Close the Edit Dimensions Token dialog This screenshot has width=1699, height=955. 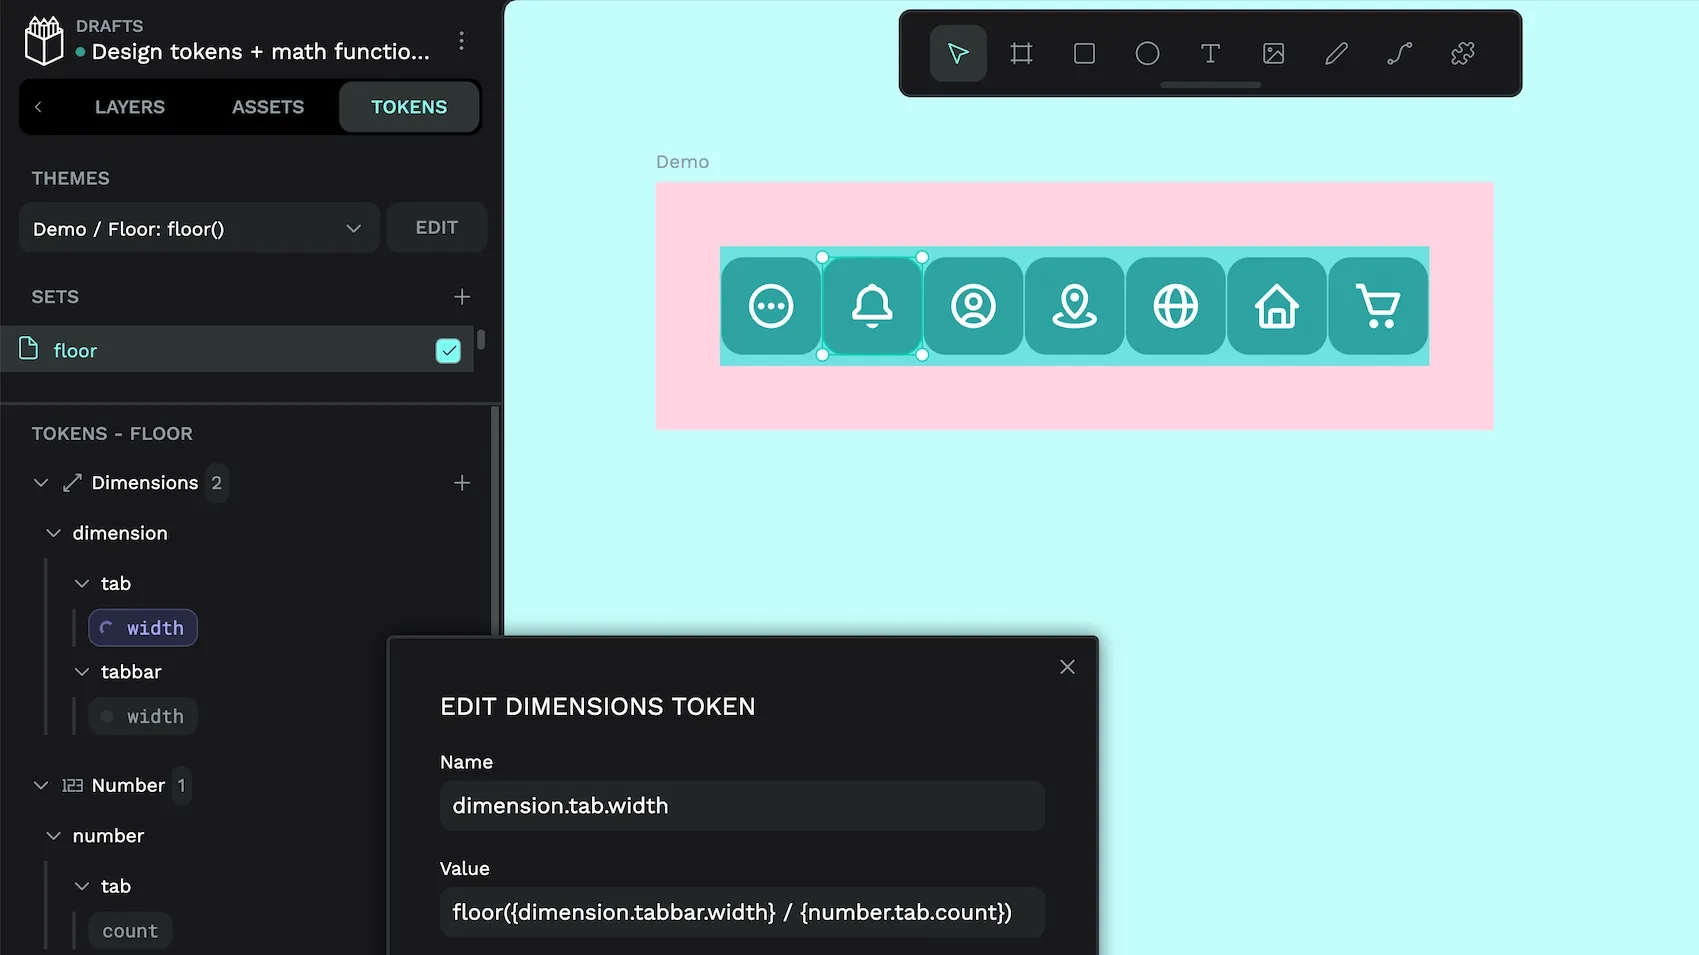tap(1067, 667)
